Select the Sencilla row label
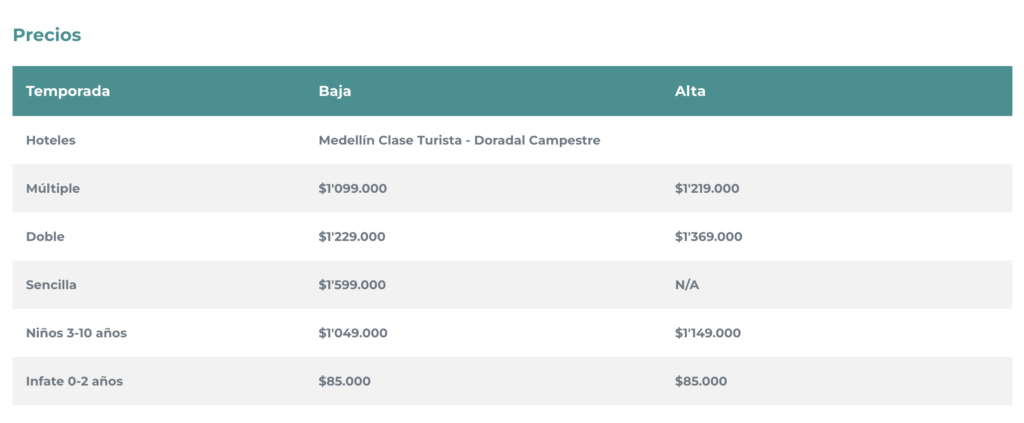Screen dimensions: 1024x423 [51, 285]
